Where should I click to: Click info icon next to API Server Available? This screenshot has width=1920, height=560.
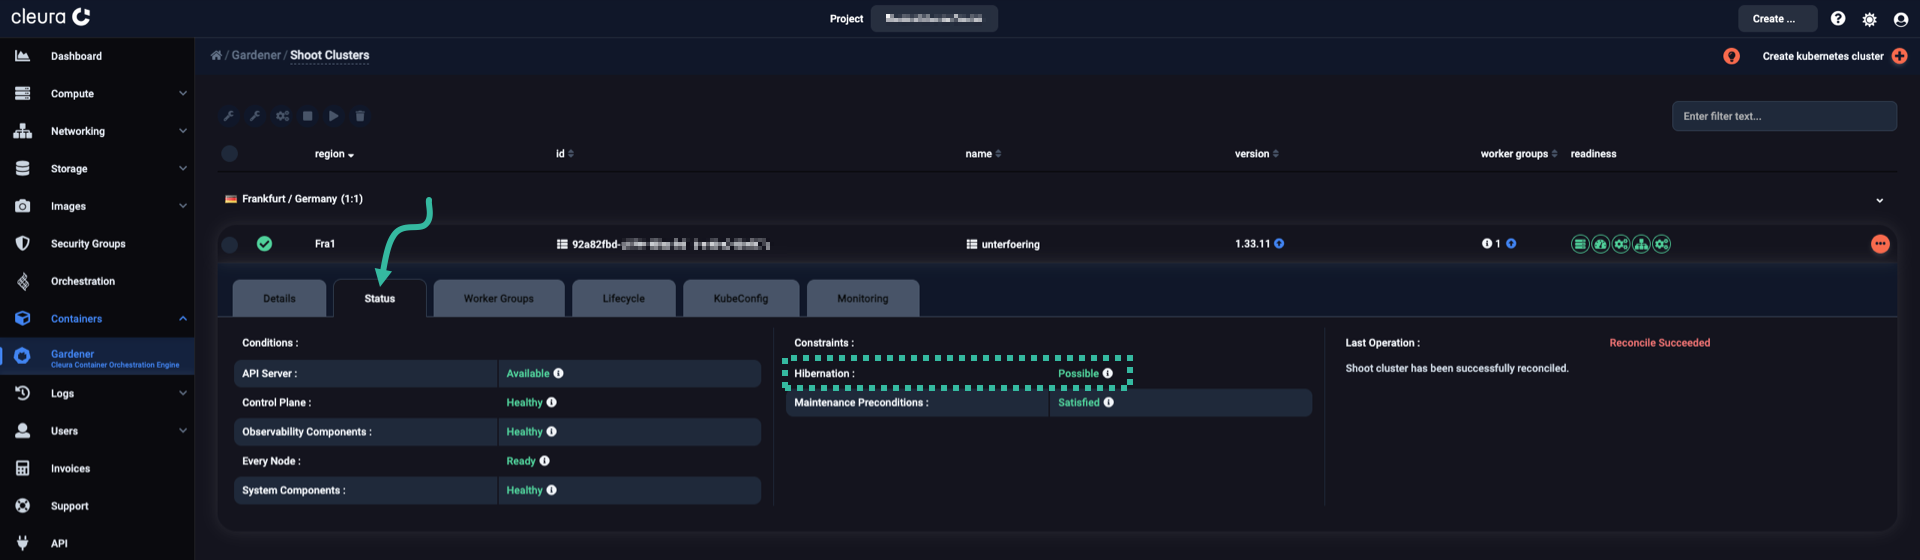click(558, 373)
